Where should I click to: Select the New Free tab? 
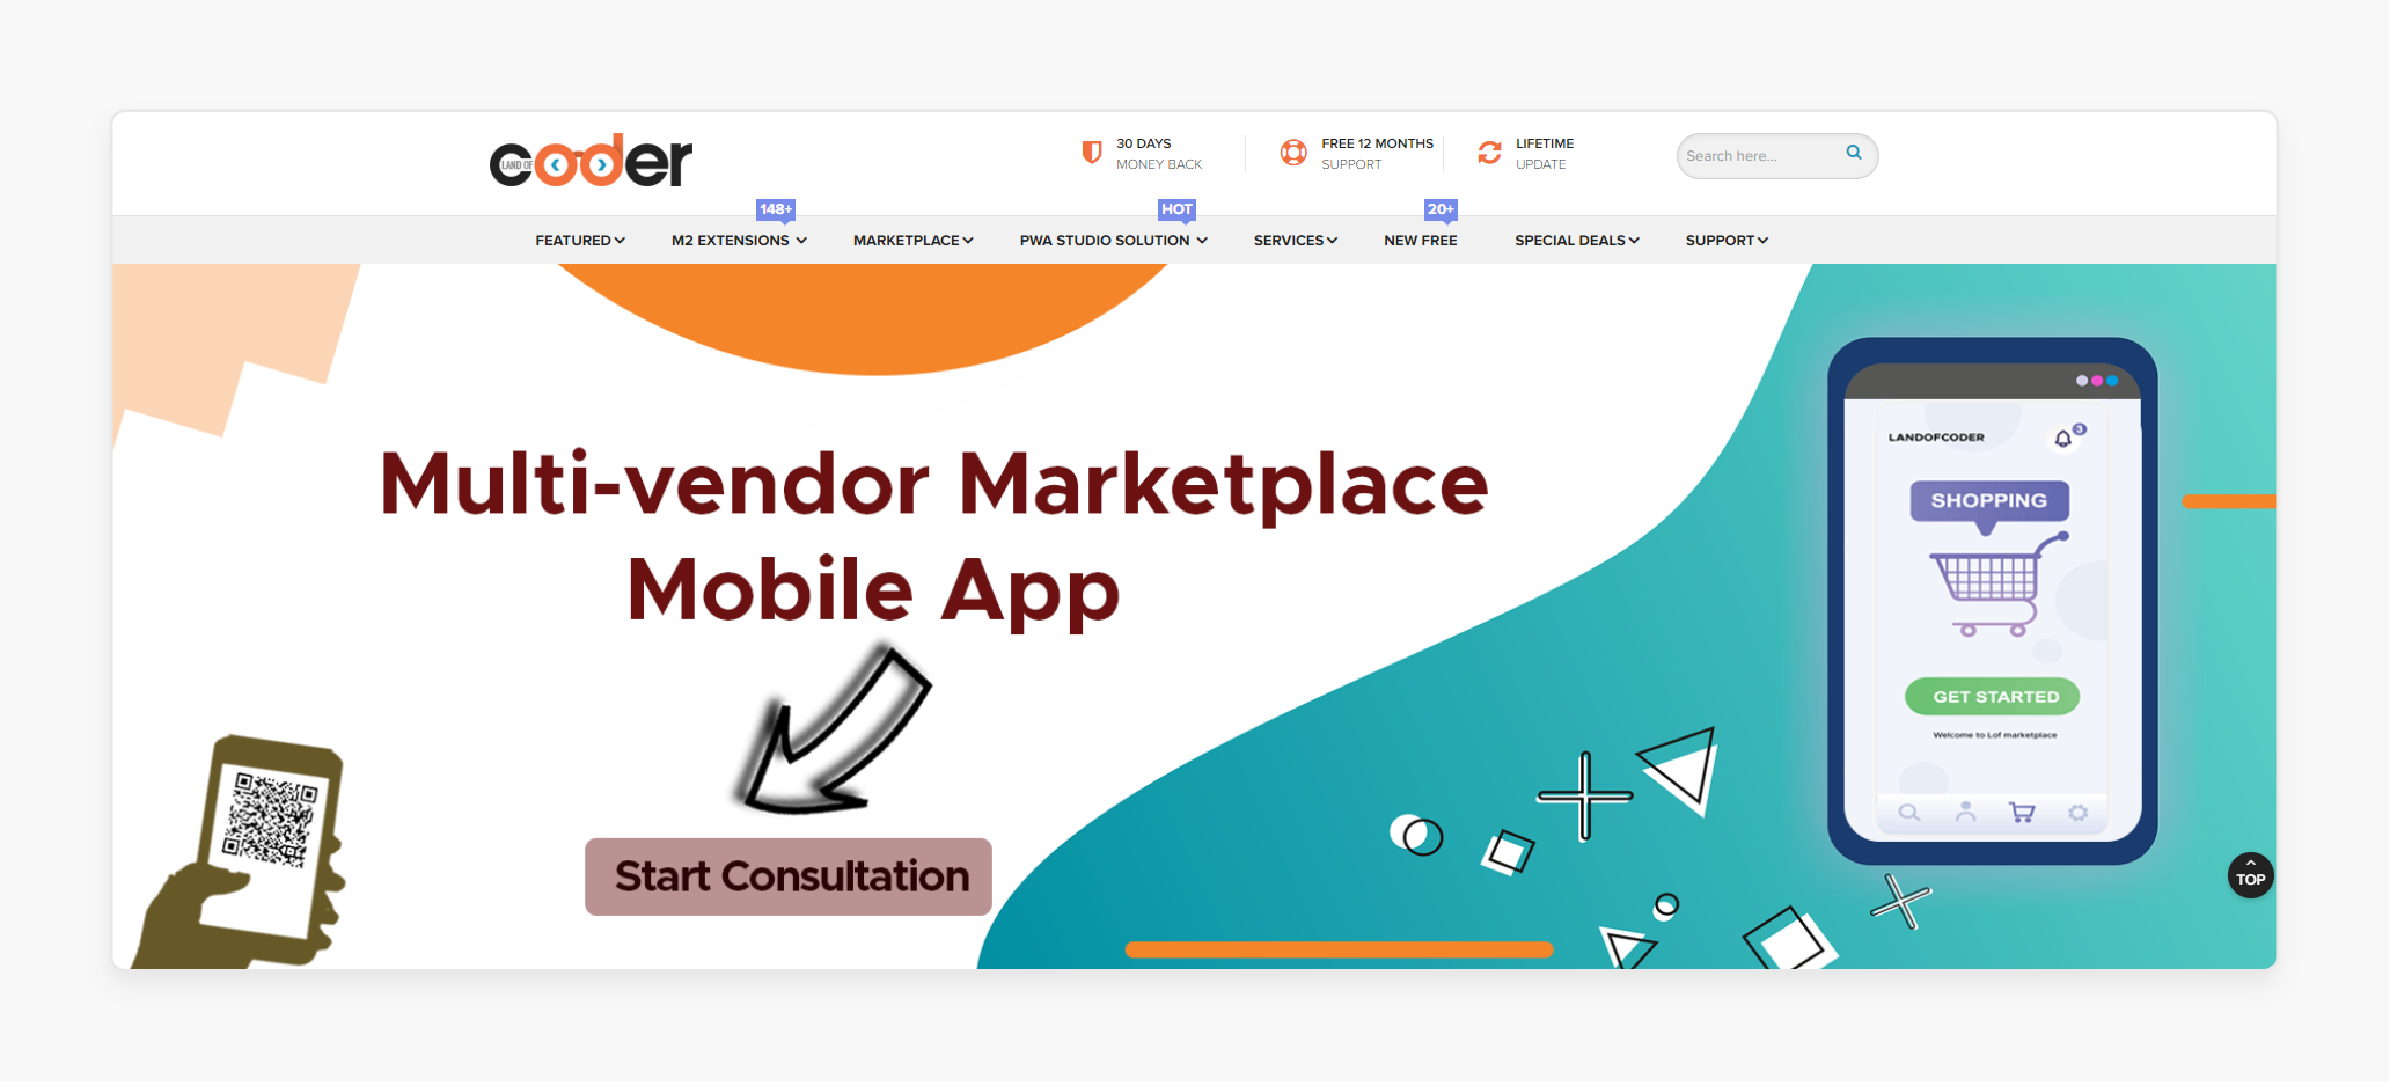click(1420, 239)
